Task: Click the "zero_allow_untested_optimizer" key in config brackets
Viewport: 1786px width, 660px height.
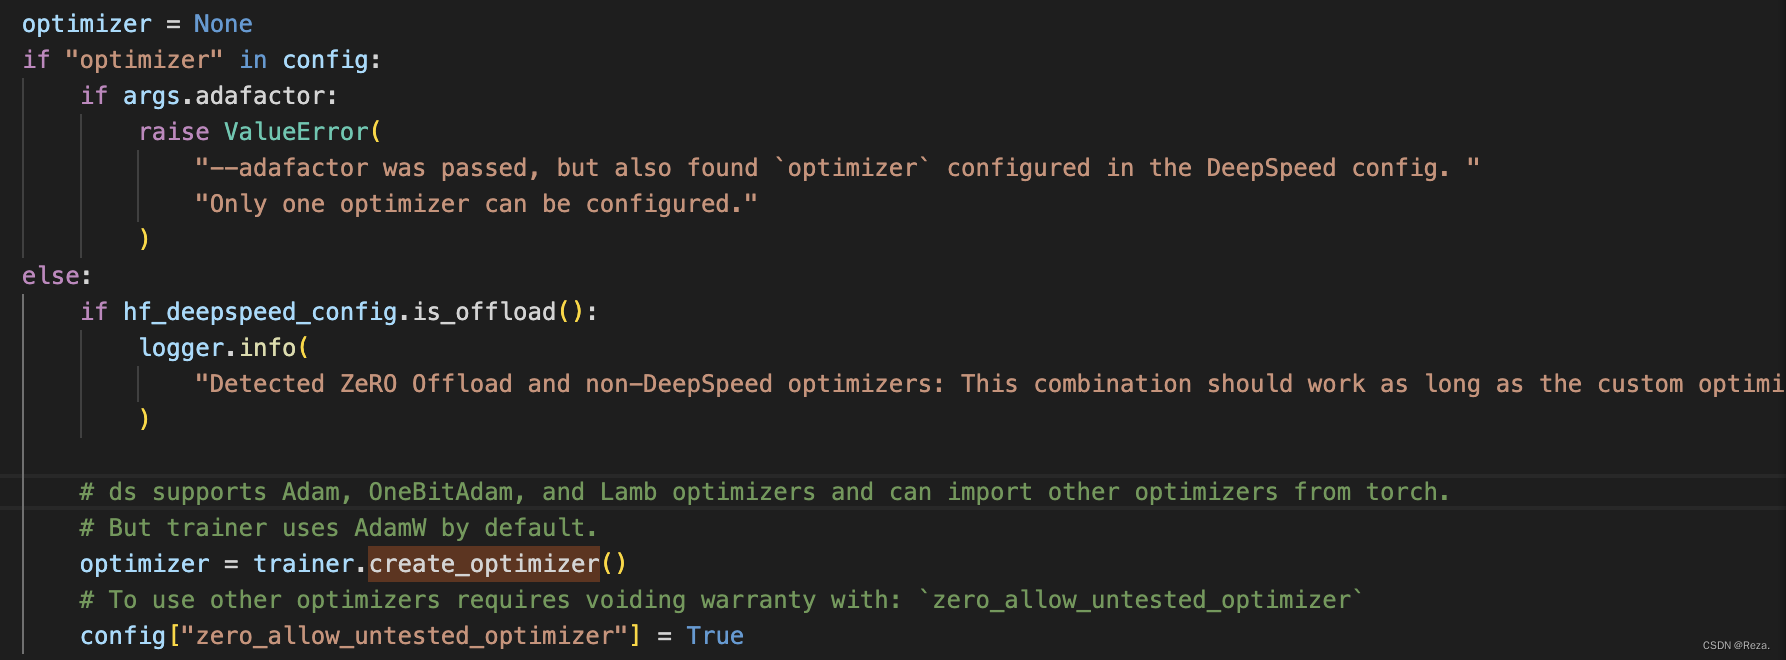Action: (x=404, y=636)
